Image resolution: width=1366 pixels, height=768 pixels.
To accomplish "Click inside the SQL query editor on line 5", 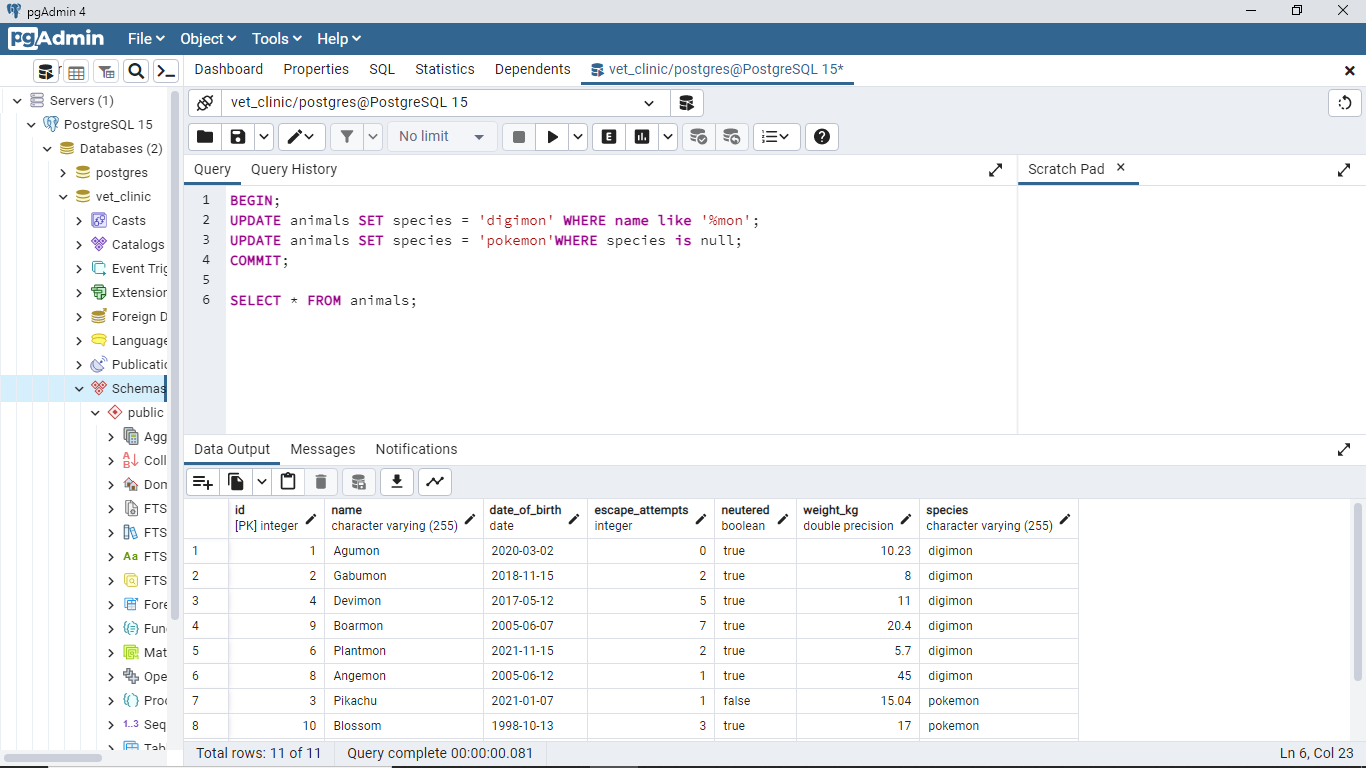I will [620, 280].
